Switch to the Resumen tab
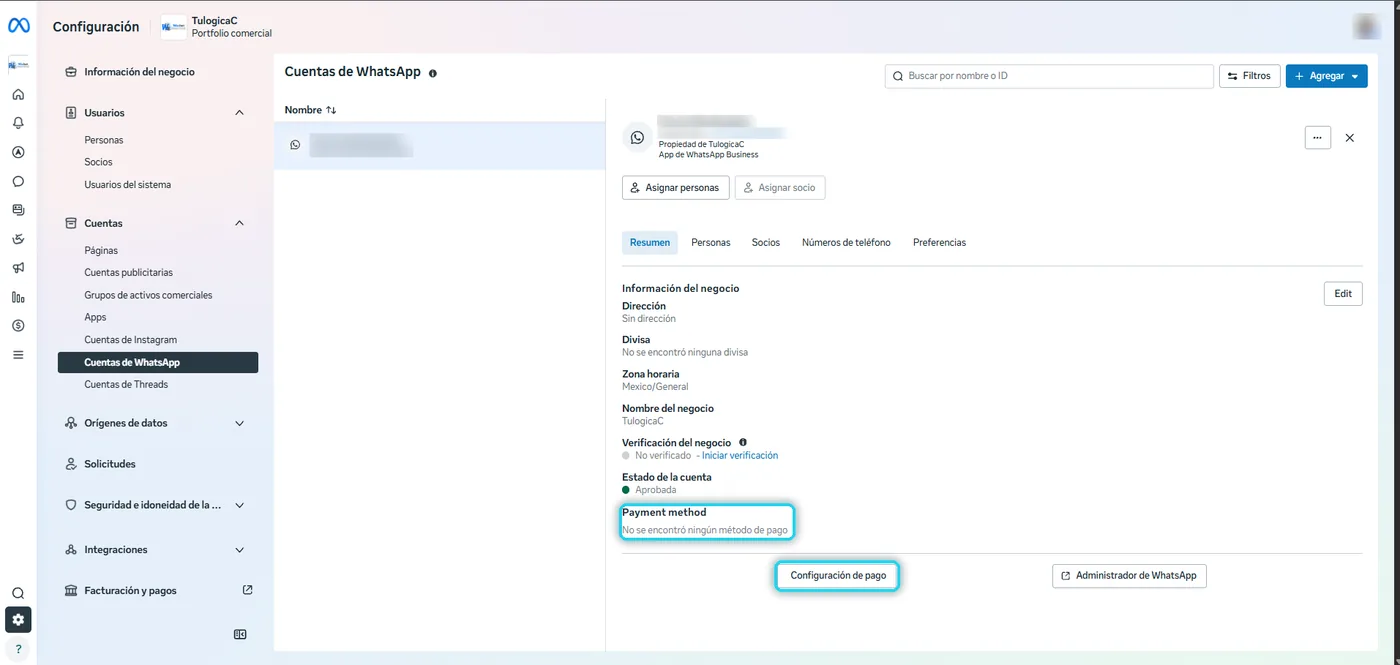Viewport: 1400px width, 665px height. pyautogui.click(x=650, y=243)
